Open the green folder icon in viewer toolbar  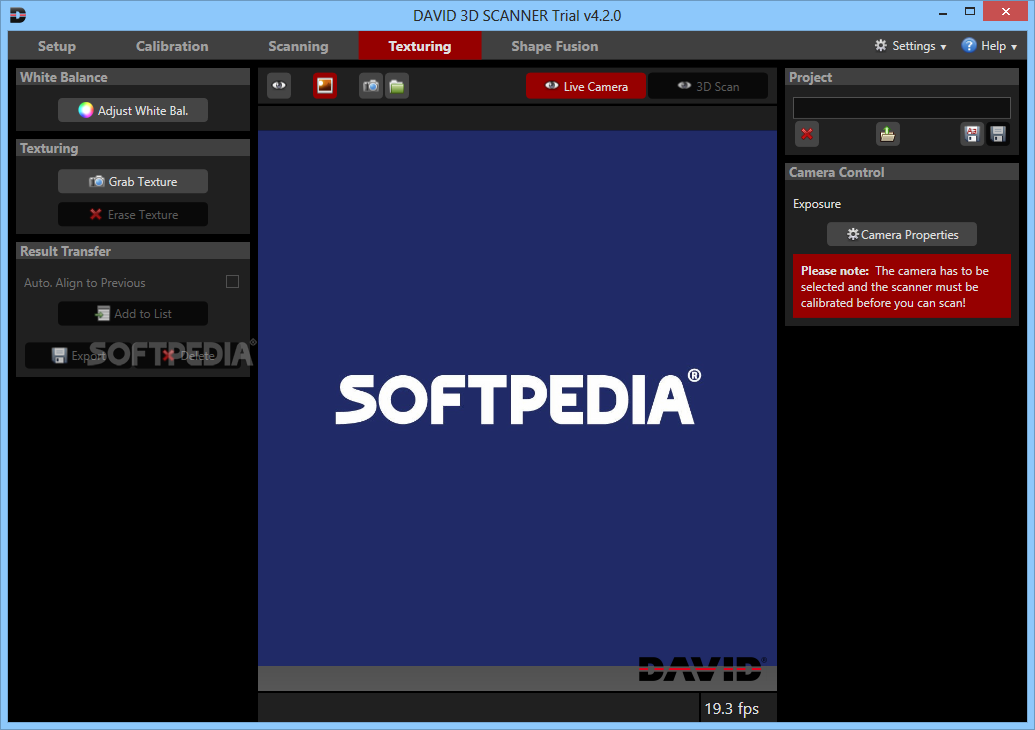click(397, 86)
